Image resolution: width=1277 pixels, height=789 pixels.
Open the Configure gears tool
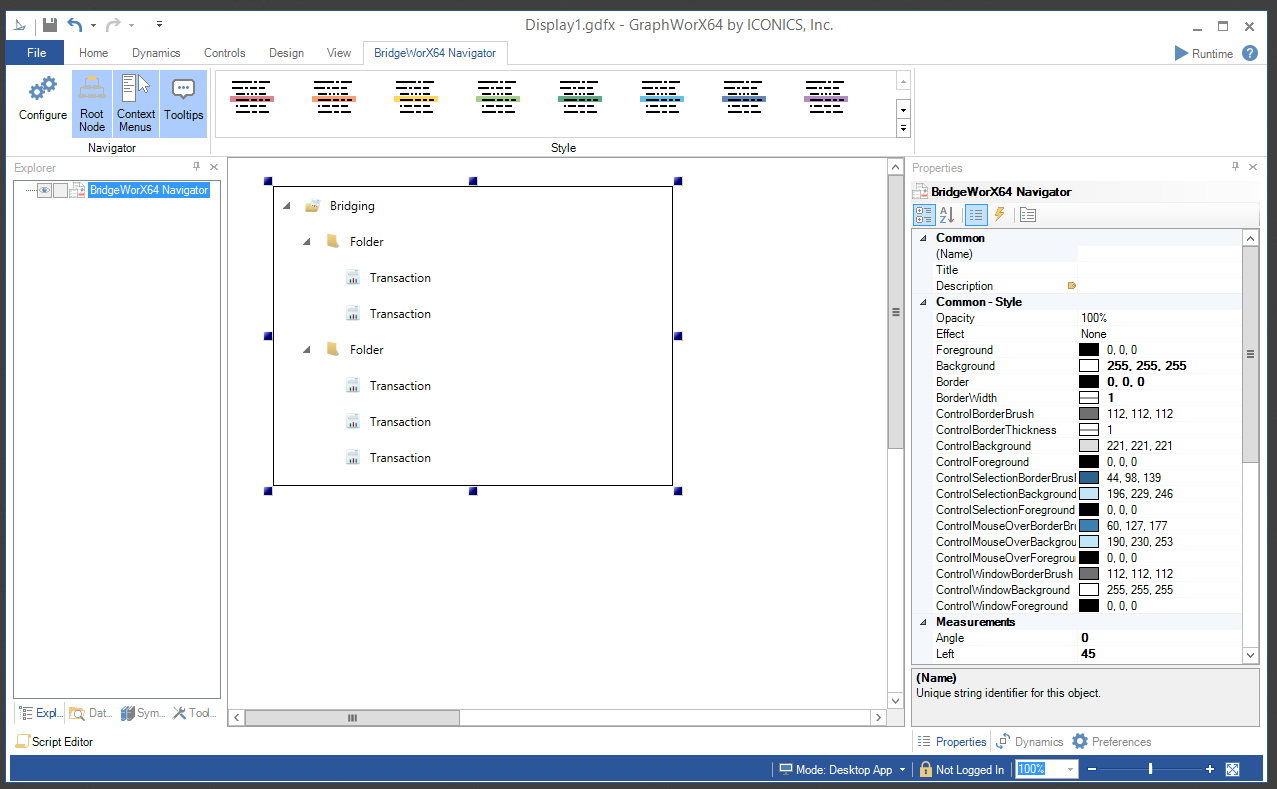click(x=43, y=101)
